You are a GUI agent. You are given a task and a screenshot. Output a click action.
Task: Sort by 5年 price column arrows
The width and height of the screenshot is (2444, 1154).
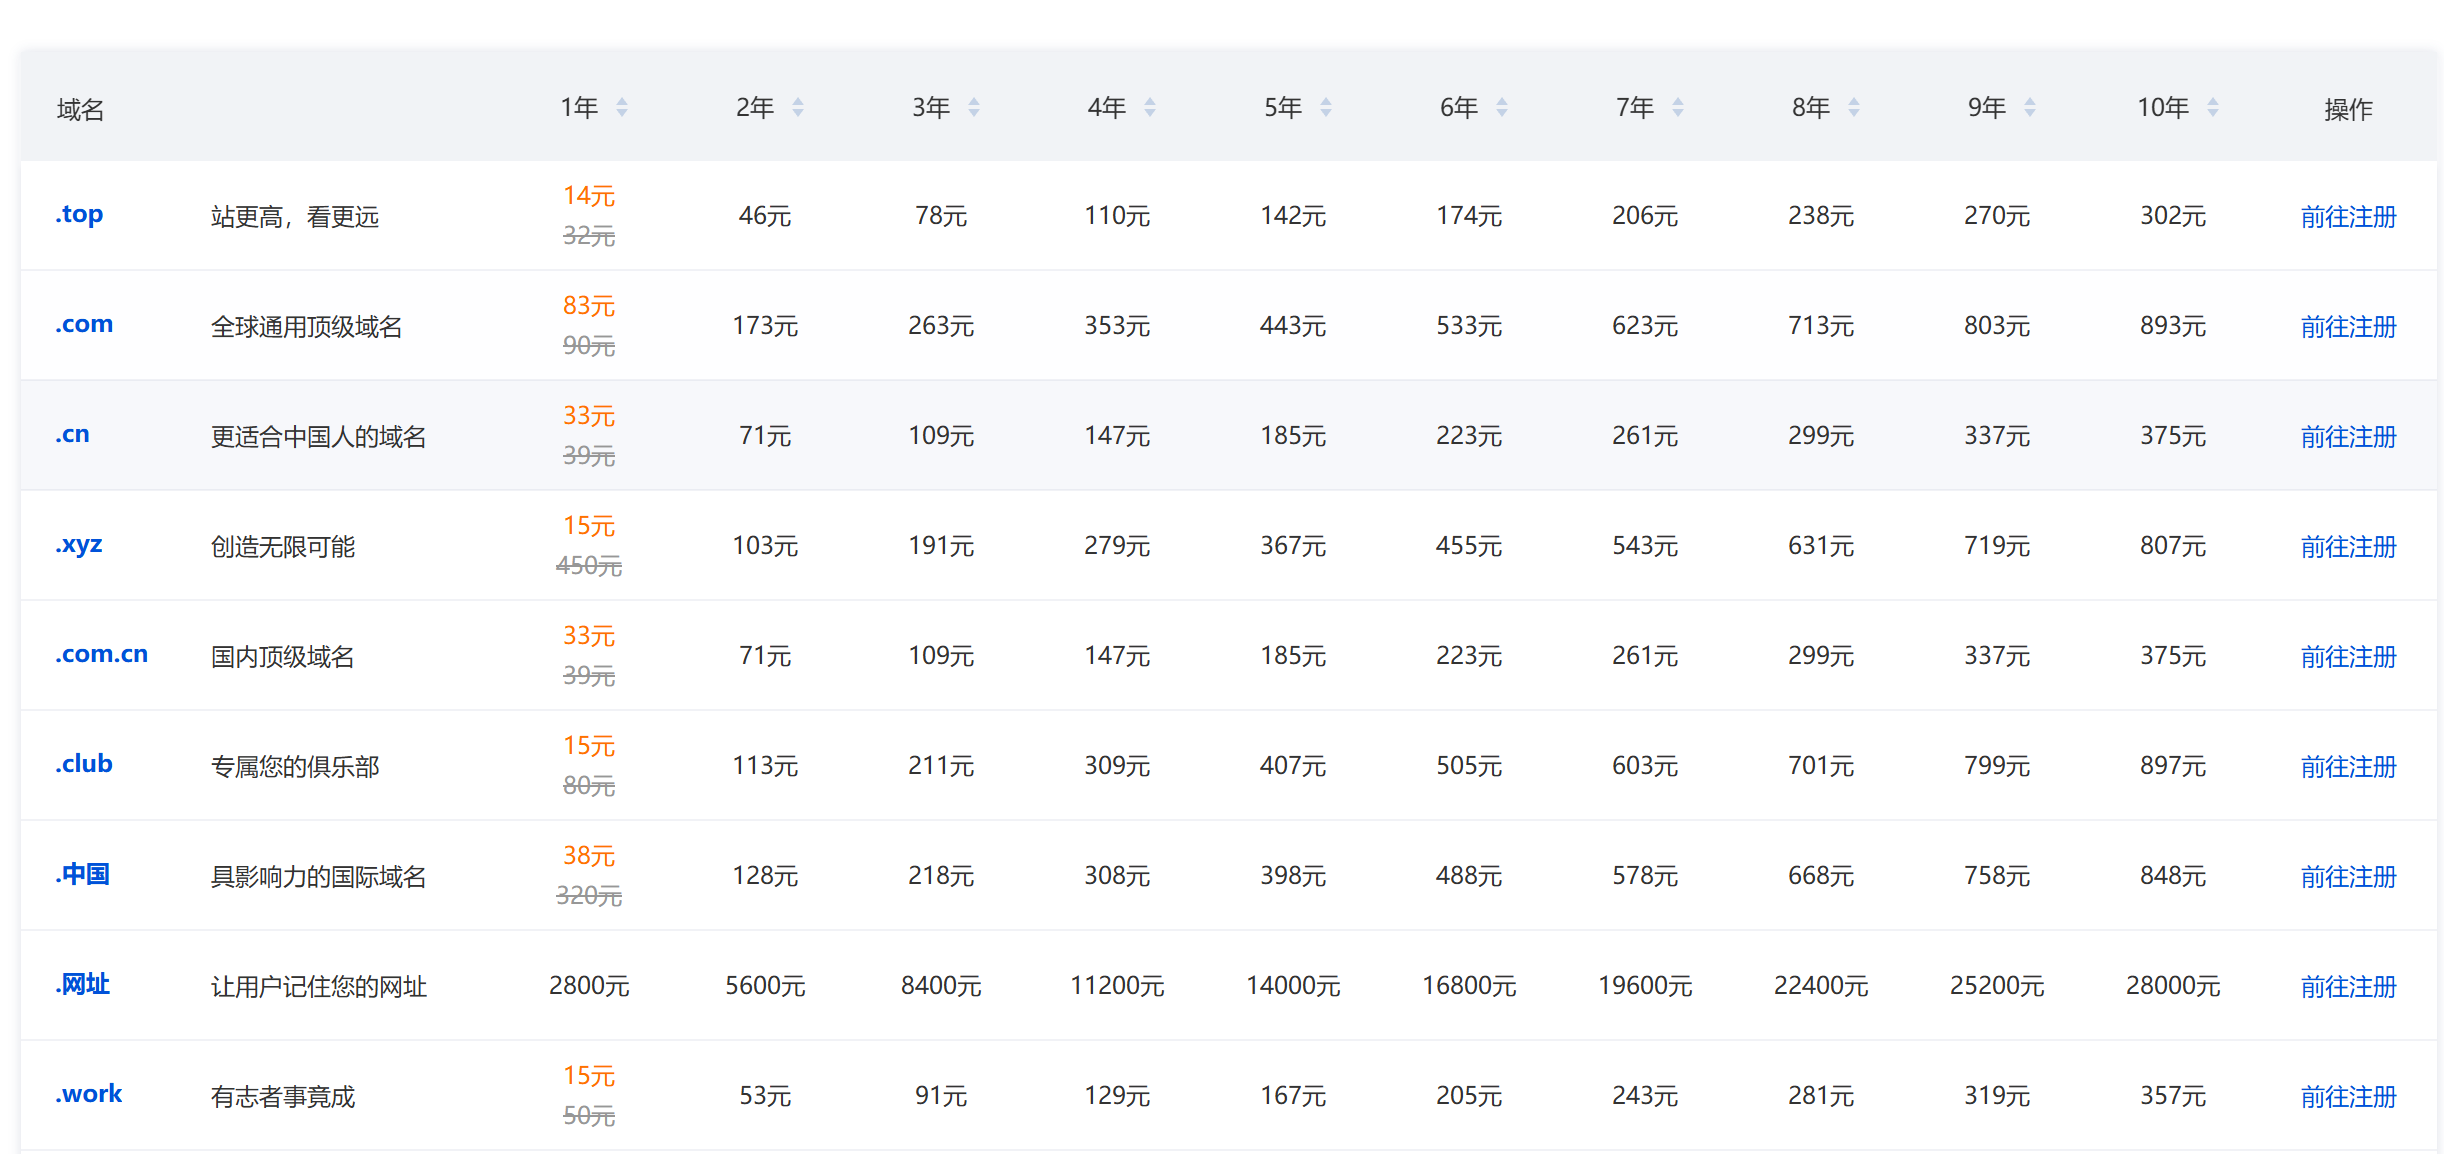click(1326, 107)
